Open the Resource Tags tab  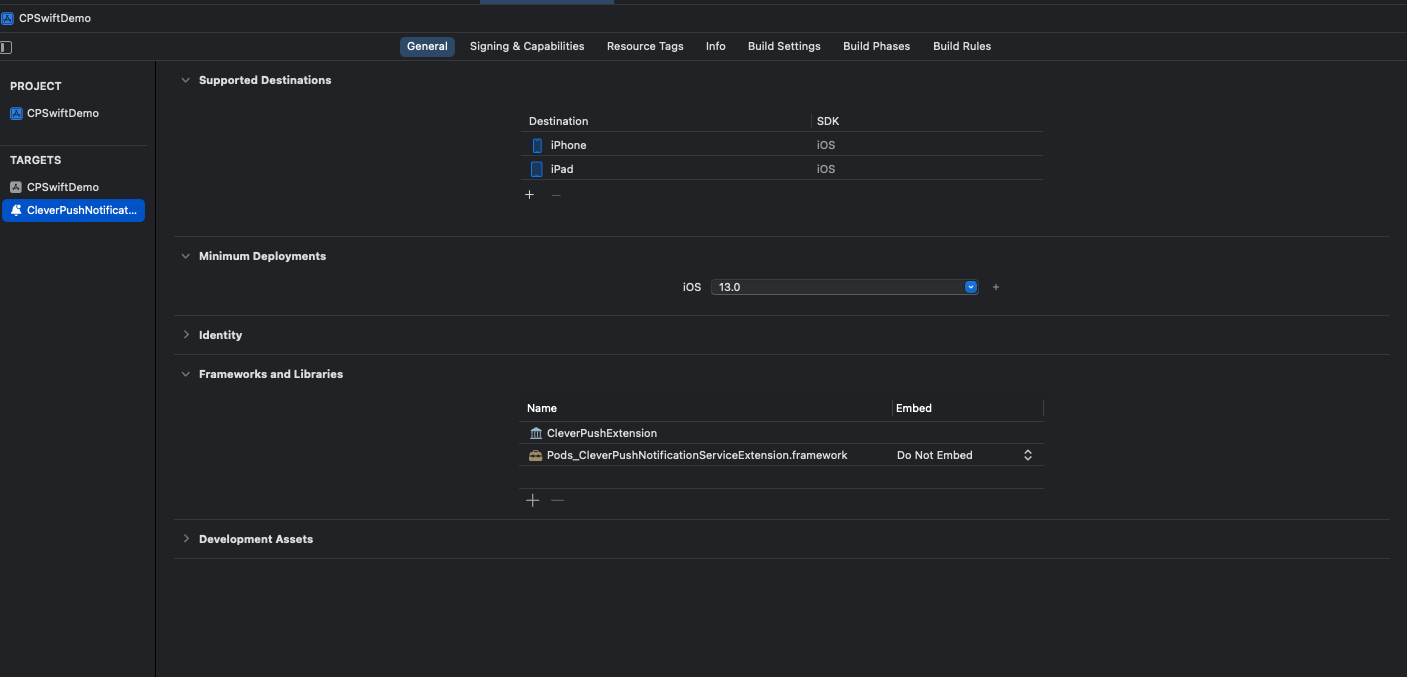(645, 46)
